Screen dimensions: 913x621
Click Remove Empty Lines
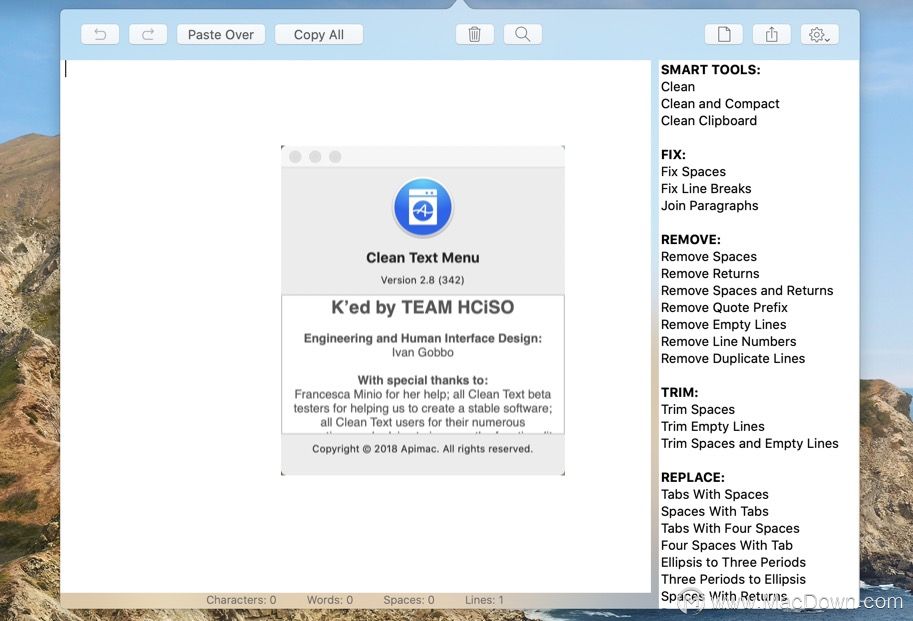pos(723,324)
